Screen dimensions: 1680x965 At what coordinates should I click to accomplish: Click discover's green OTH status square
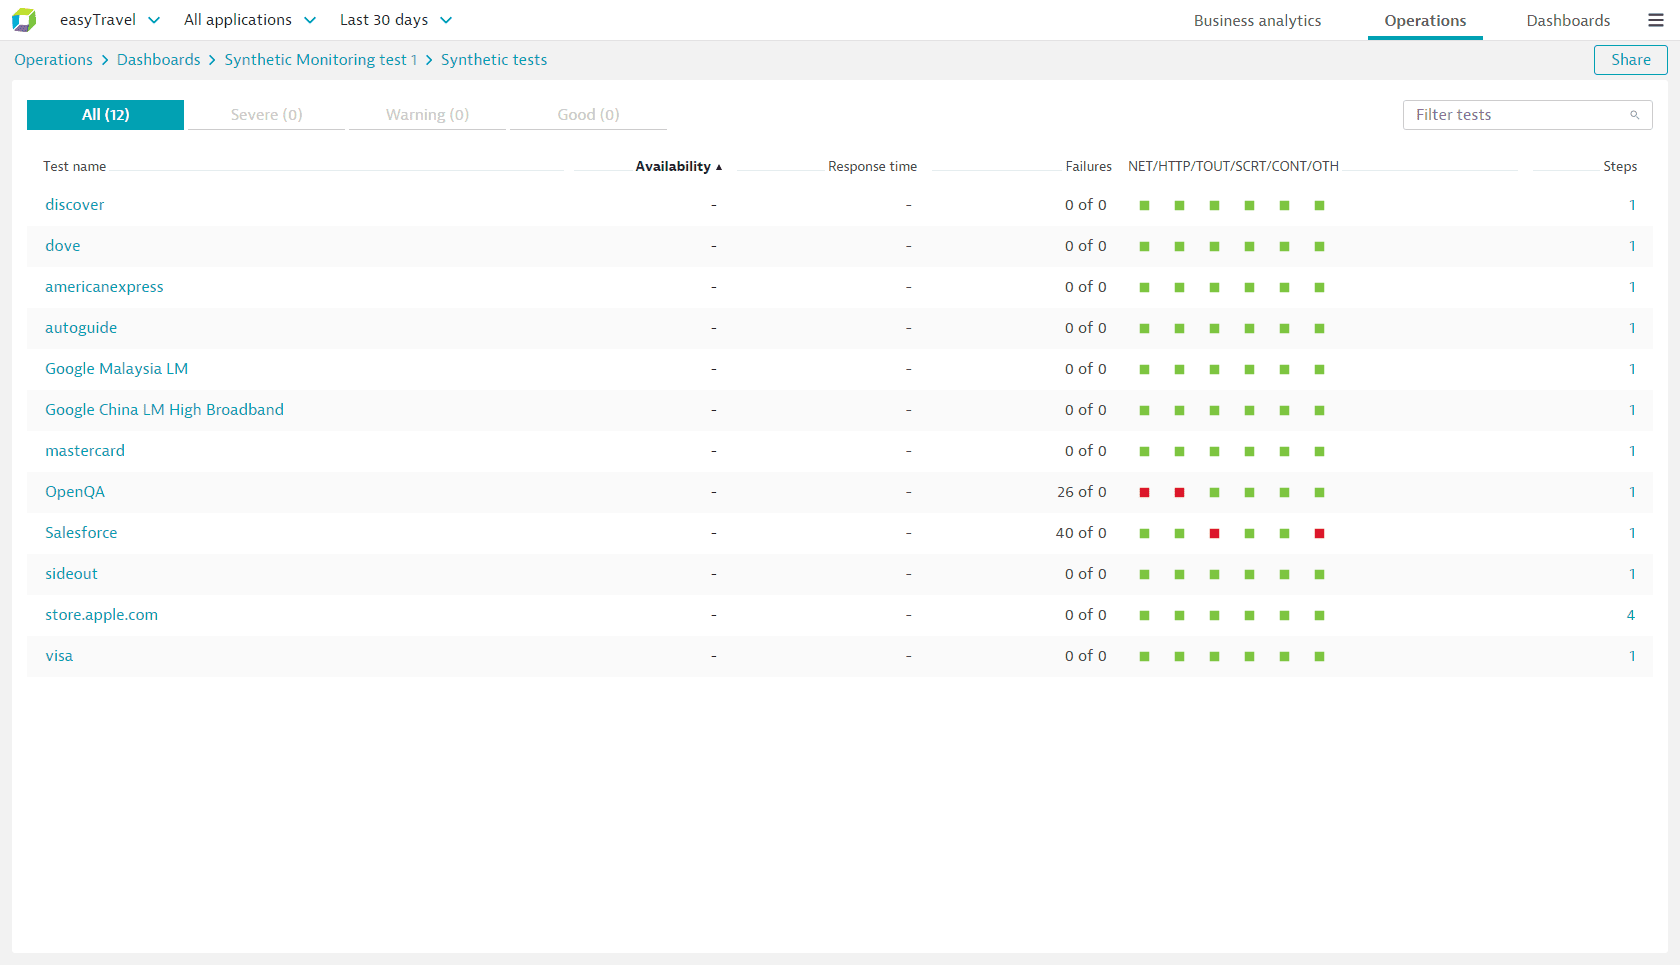click(1320, 205)
